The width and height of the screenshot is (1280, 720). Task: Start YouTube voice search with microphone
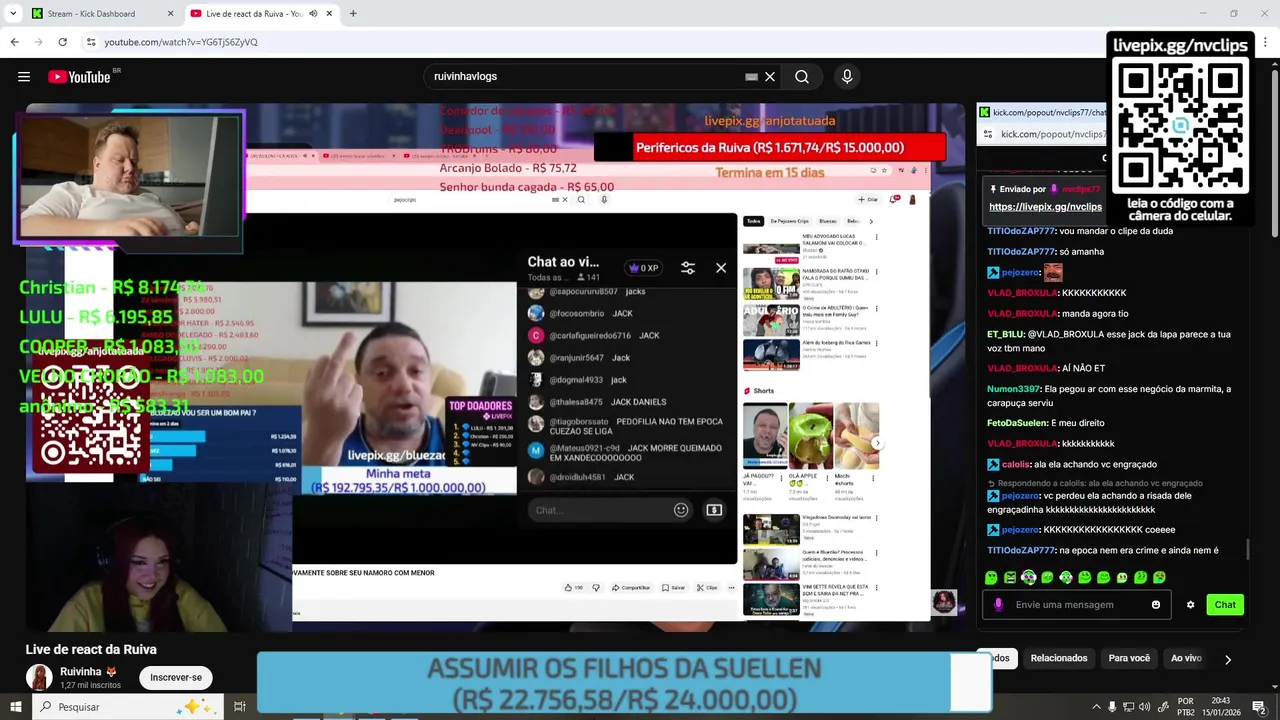click(847, 77)
